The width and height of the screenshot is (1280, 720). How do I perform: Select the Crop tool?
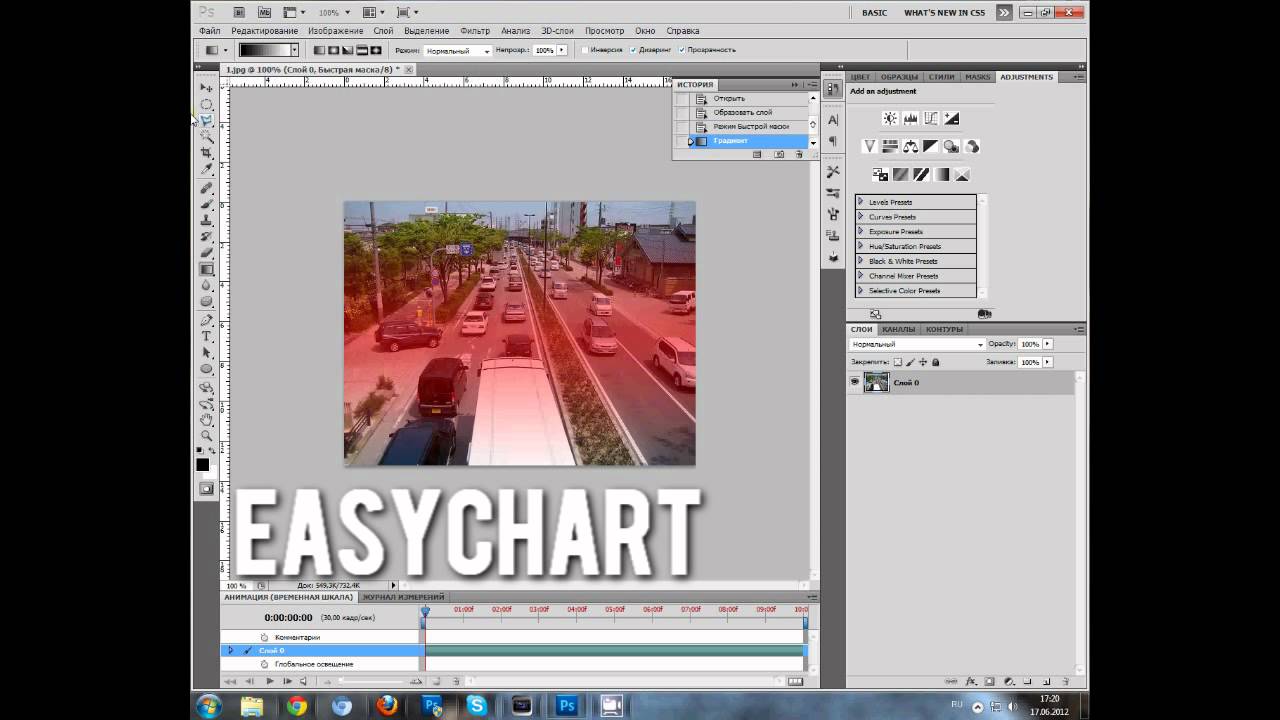[206, 153]
